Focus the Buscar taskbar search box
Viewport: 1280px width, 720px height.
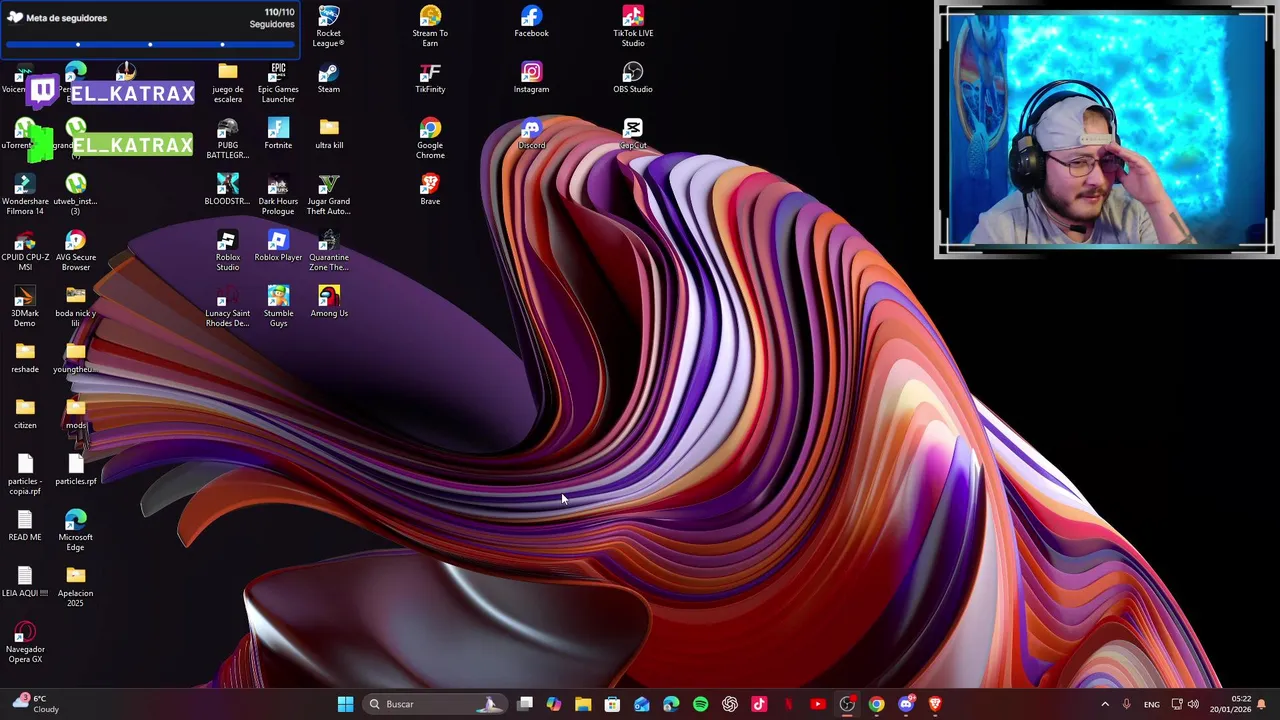click(436, 704)
